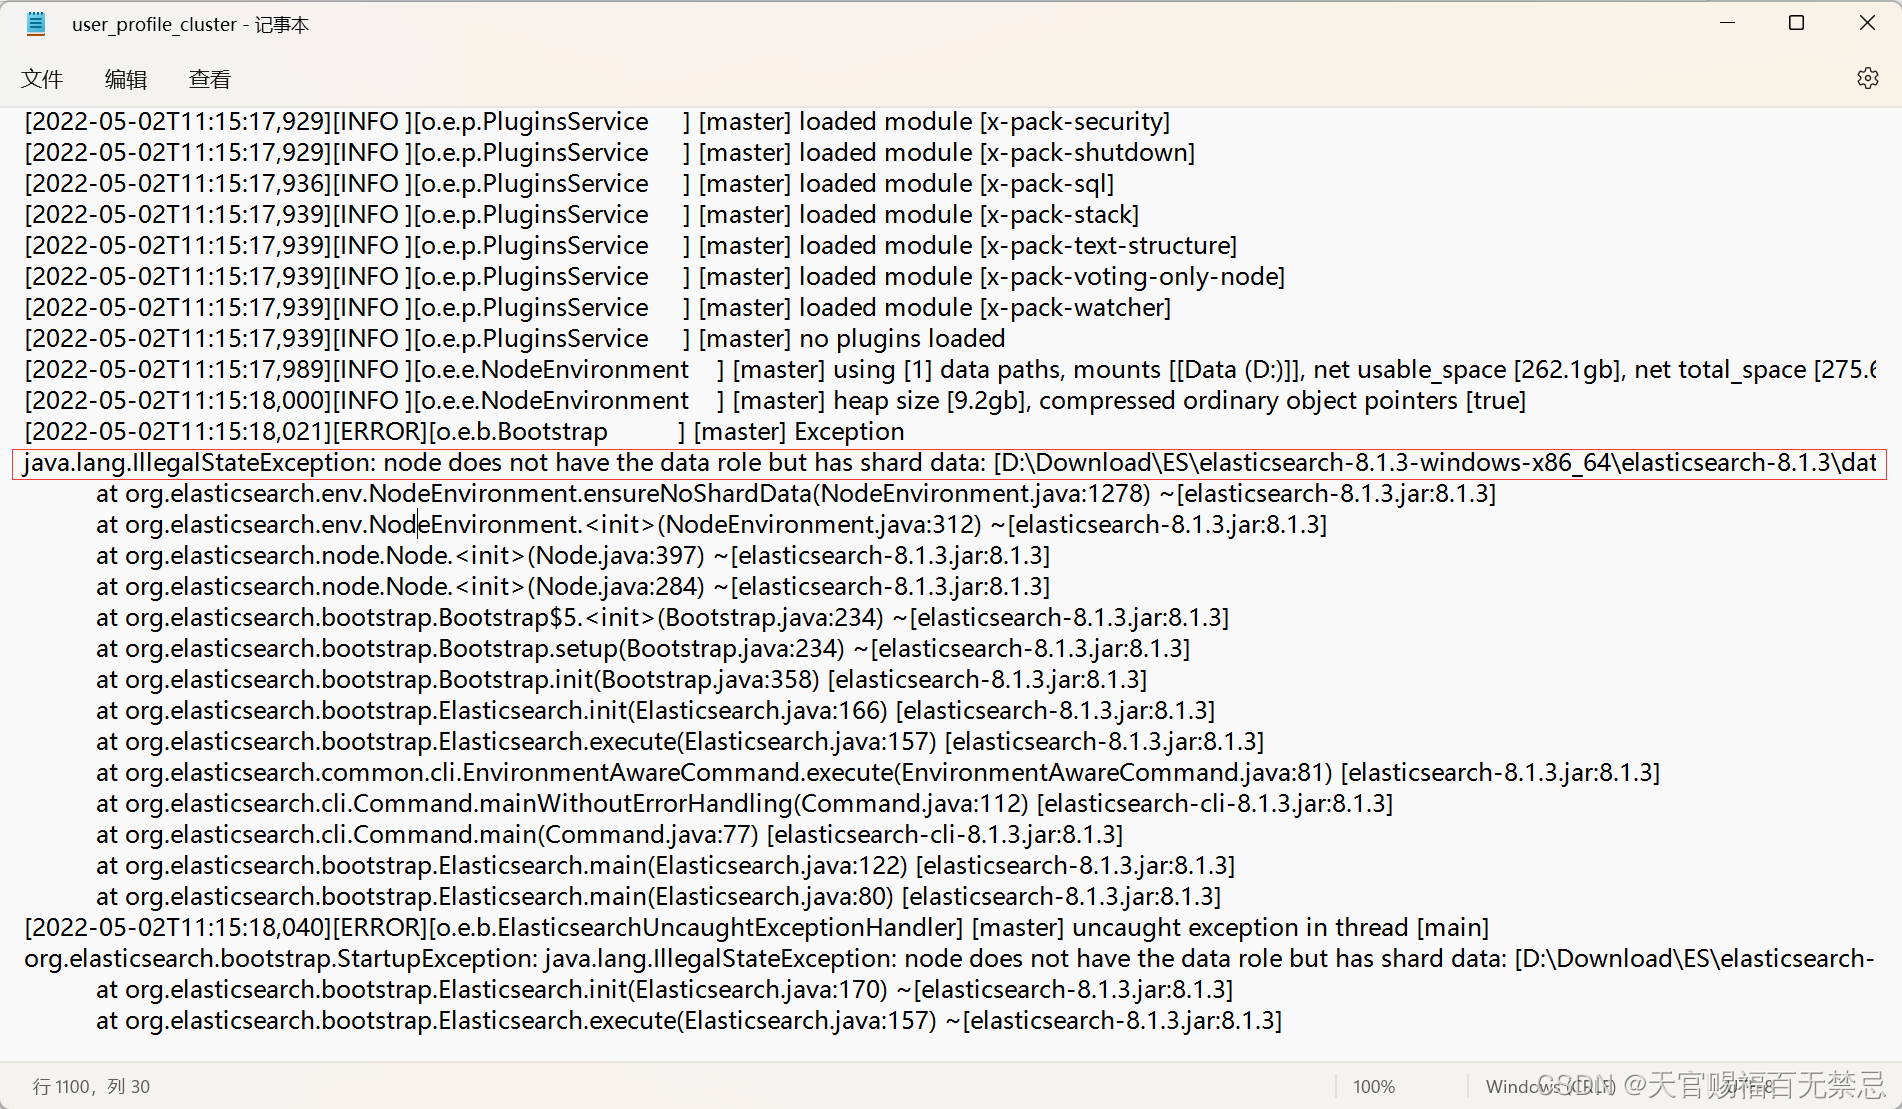Viewport: 1902px width, 1109px height.
Task: Click the NodeEnvironment.java:312 stack line
Action: 712,525
